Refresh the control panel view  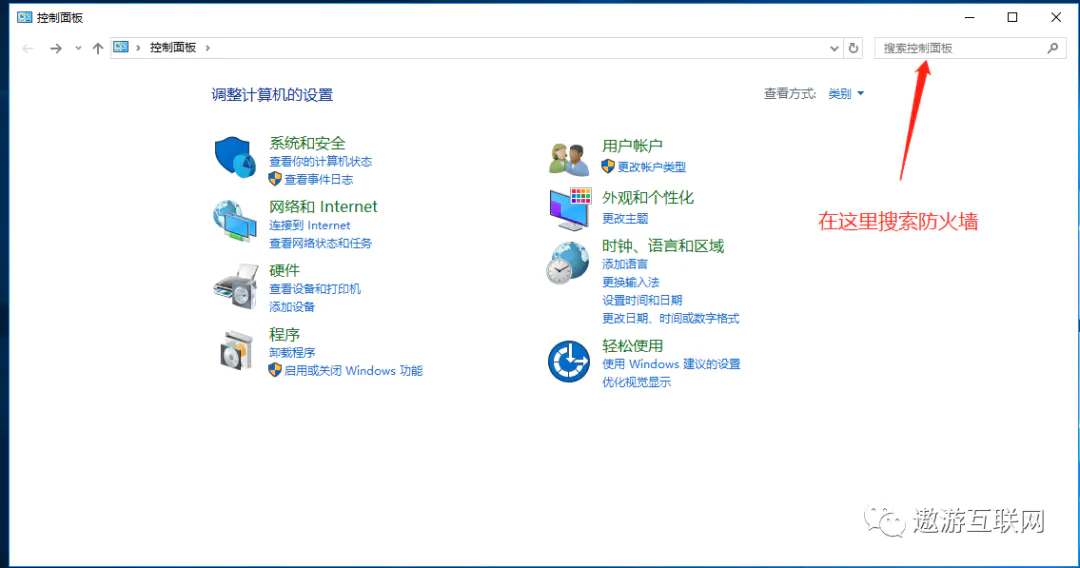tap(853, 48)
